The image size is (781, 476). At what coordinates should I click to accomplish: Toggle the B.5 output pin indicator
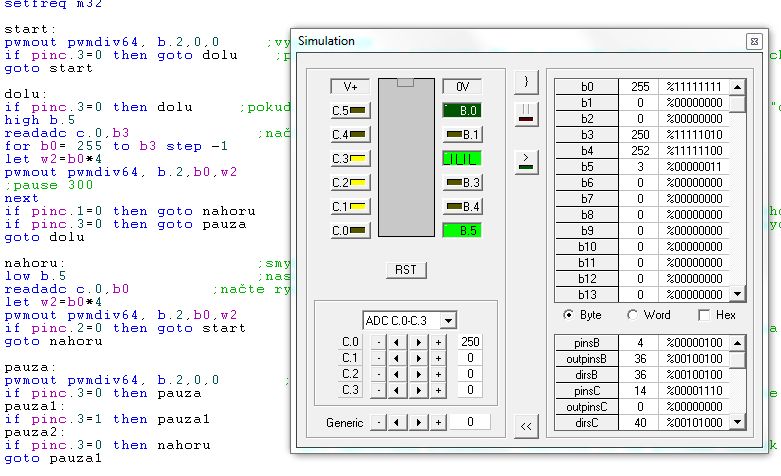click(462, 230)
